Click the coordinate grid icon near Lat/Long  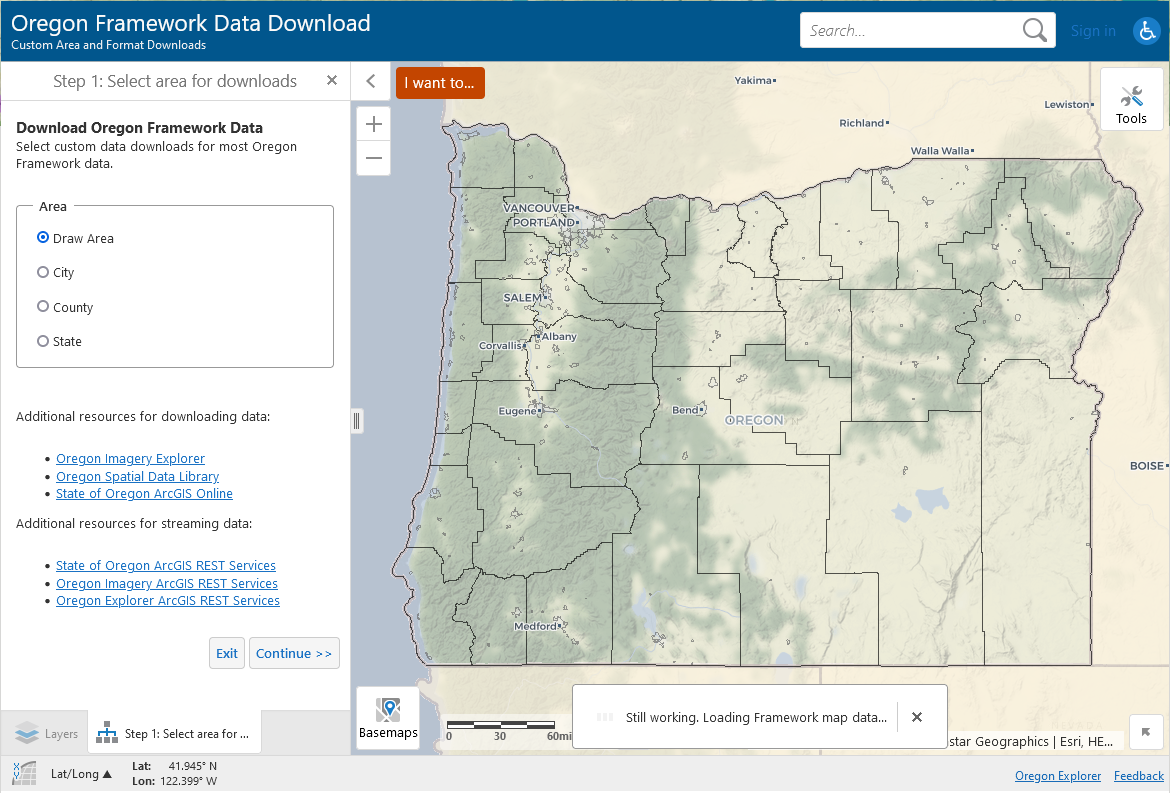click(22, 773)
